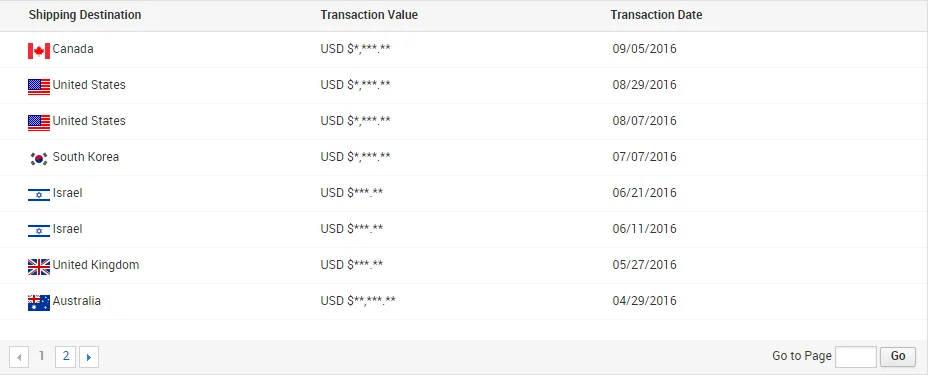Image resolution: width=934 pixels, height=381 pixels.
Task: Click the Canada flag icon
Action: (39, 51)
